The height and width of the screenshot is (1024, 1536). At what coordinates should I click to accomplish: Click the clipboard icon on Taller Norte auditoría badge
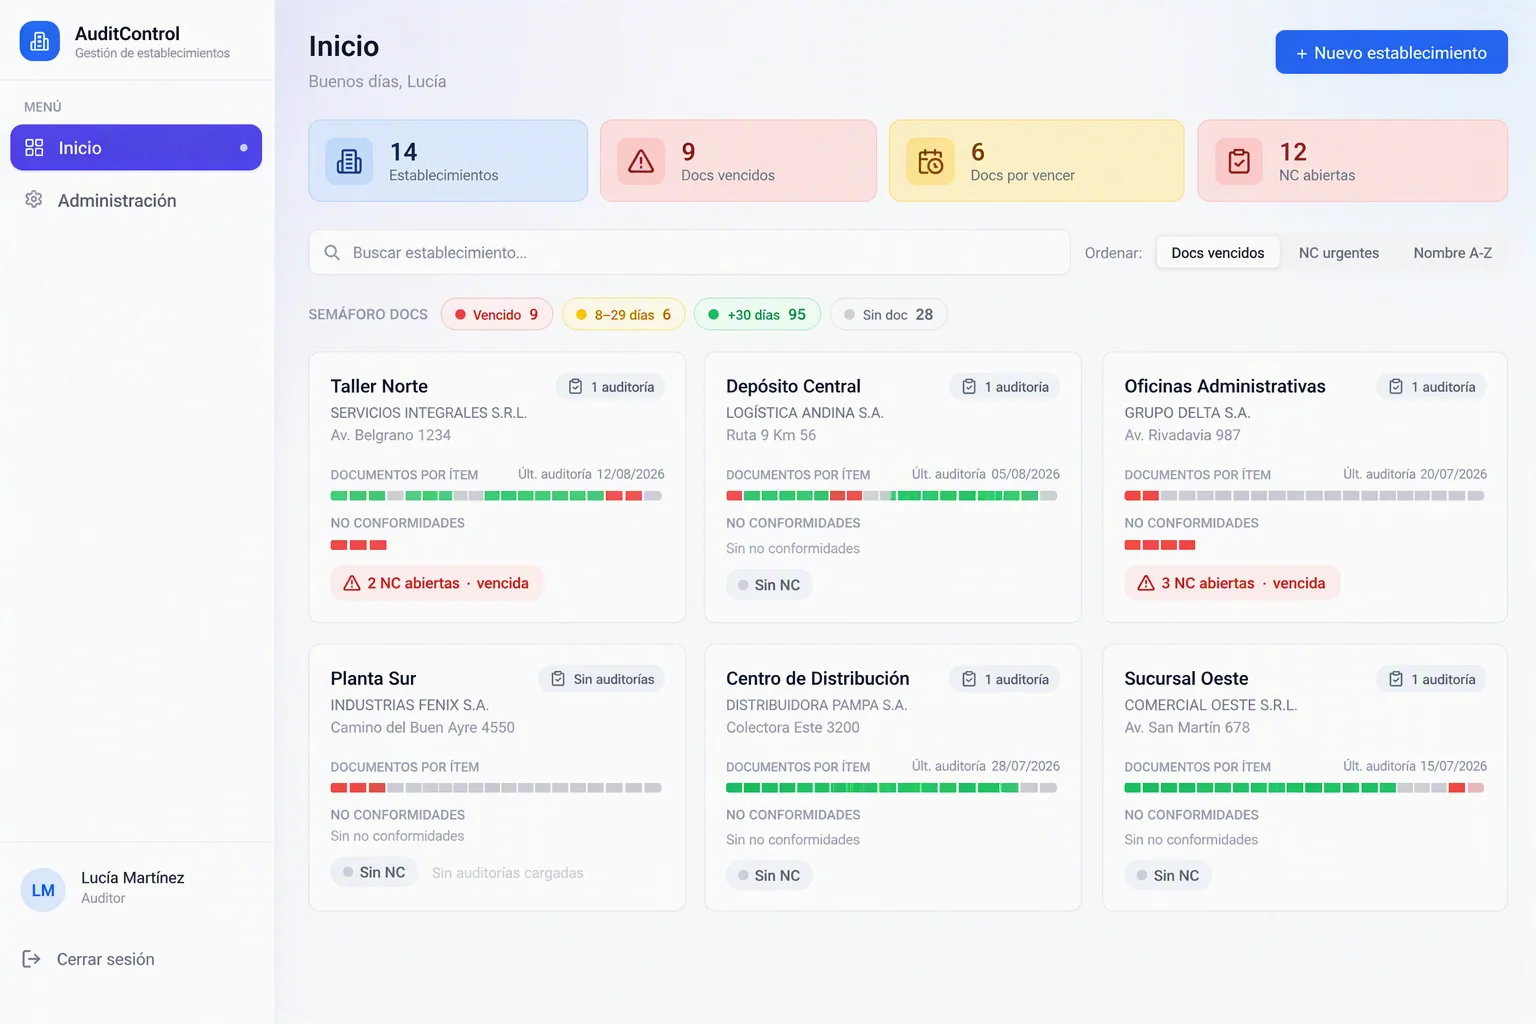[576, 387]
